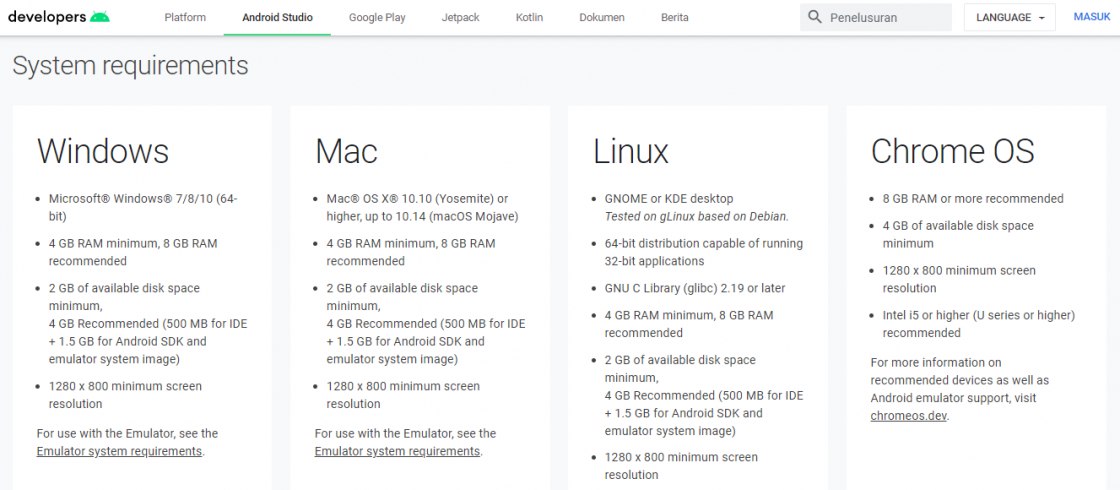
Task: Click the LANGUAGE dropdown arrow
Action: [1043, 18]
